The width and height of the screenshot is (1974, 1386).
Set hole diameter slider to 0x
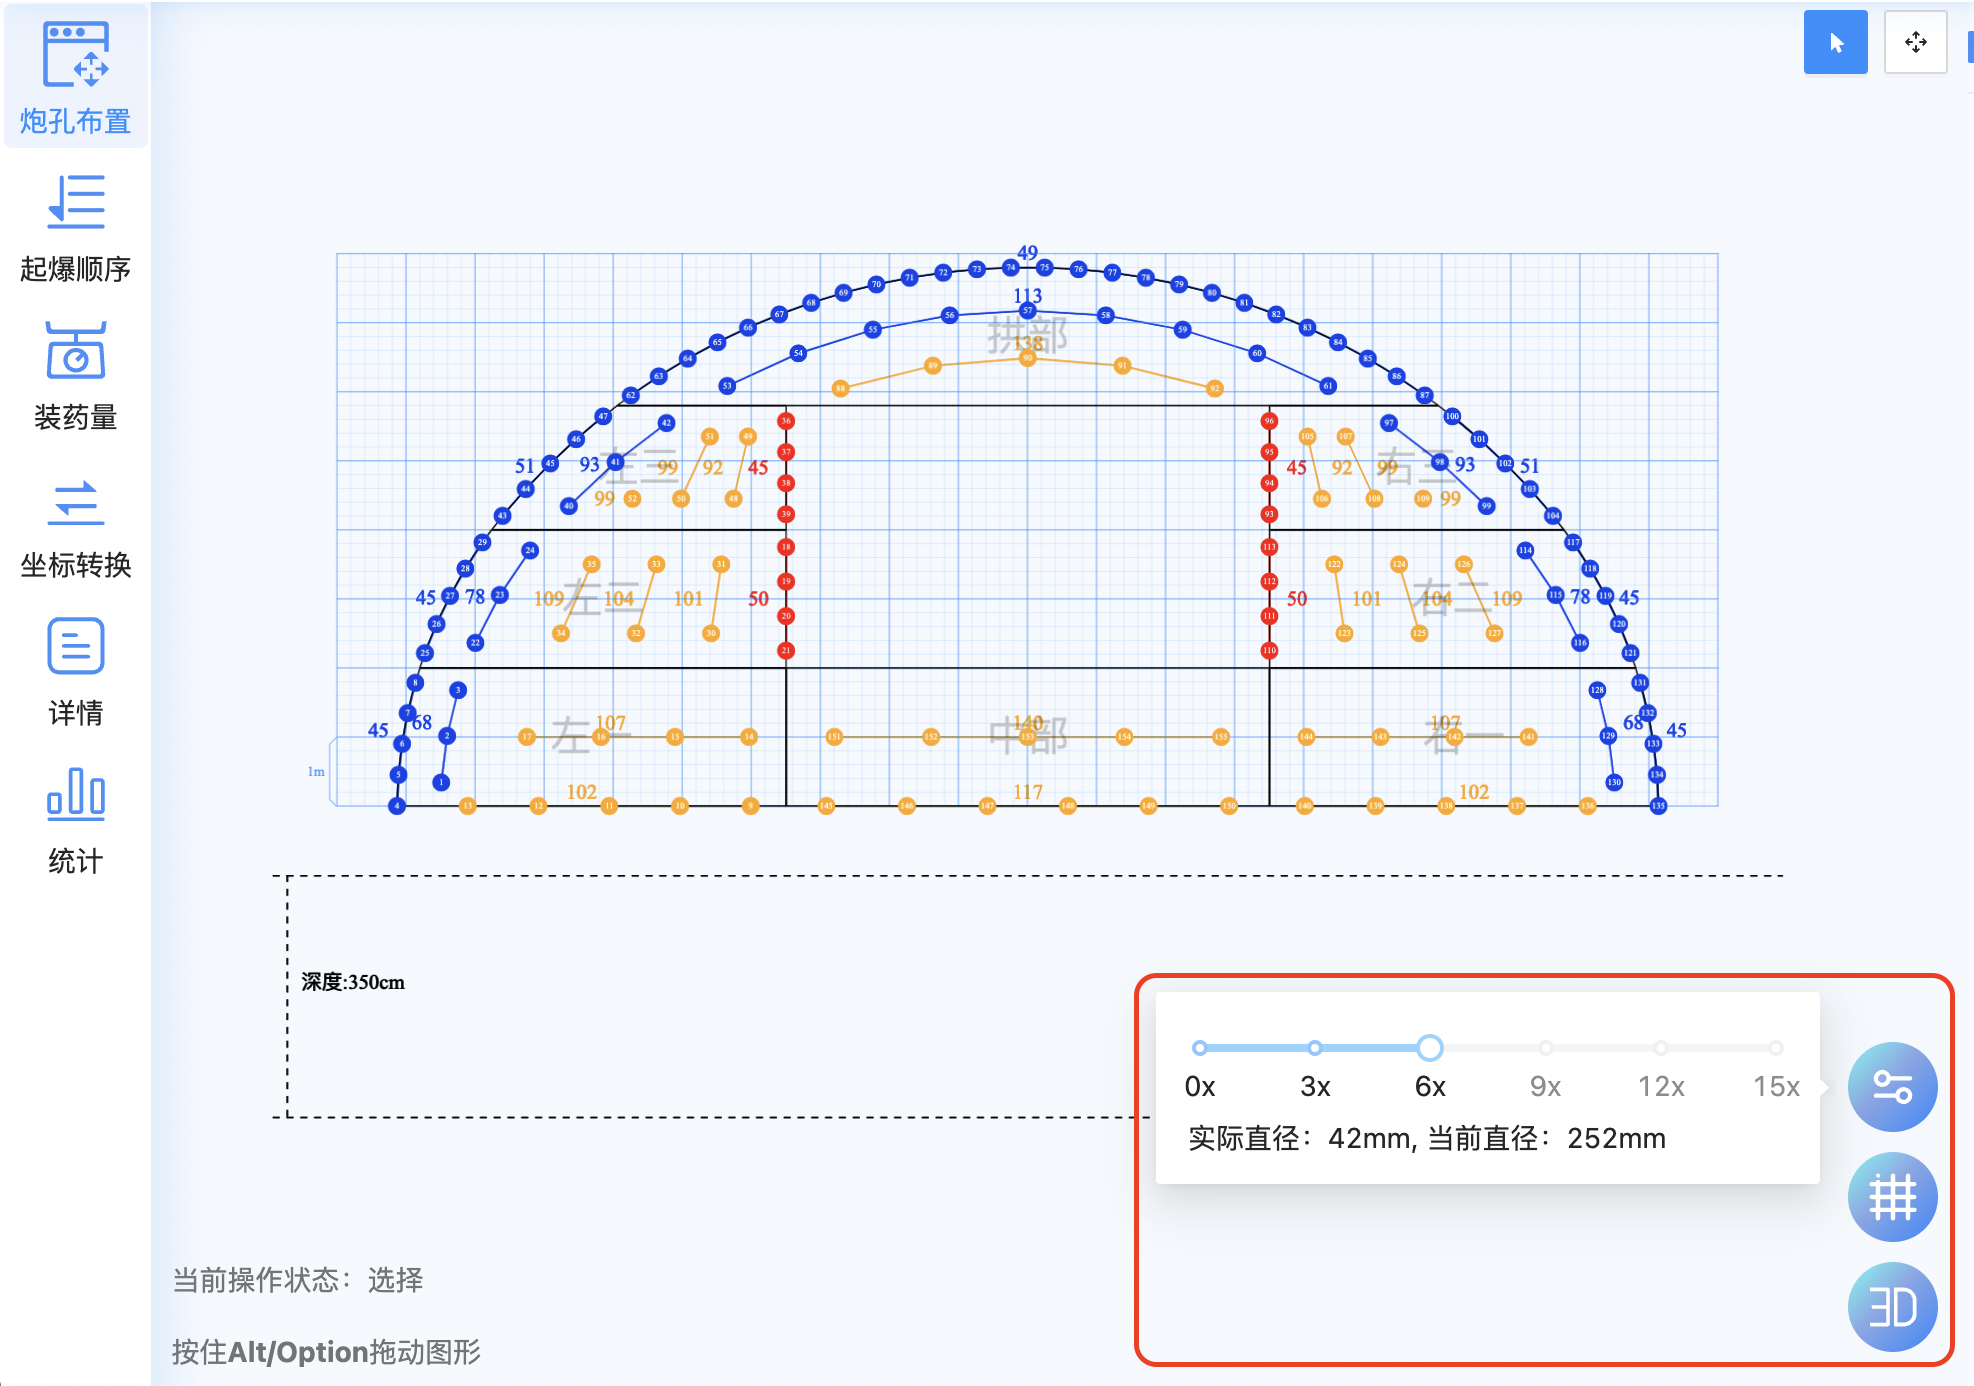tap(1200, 1048)
